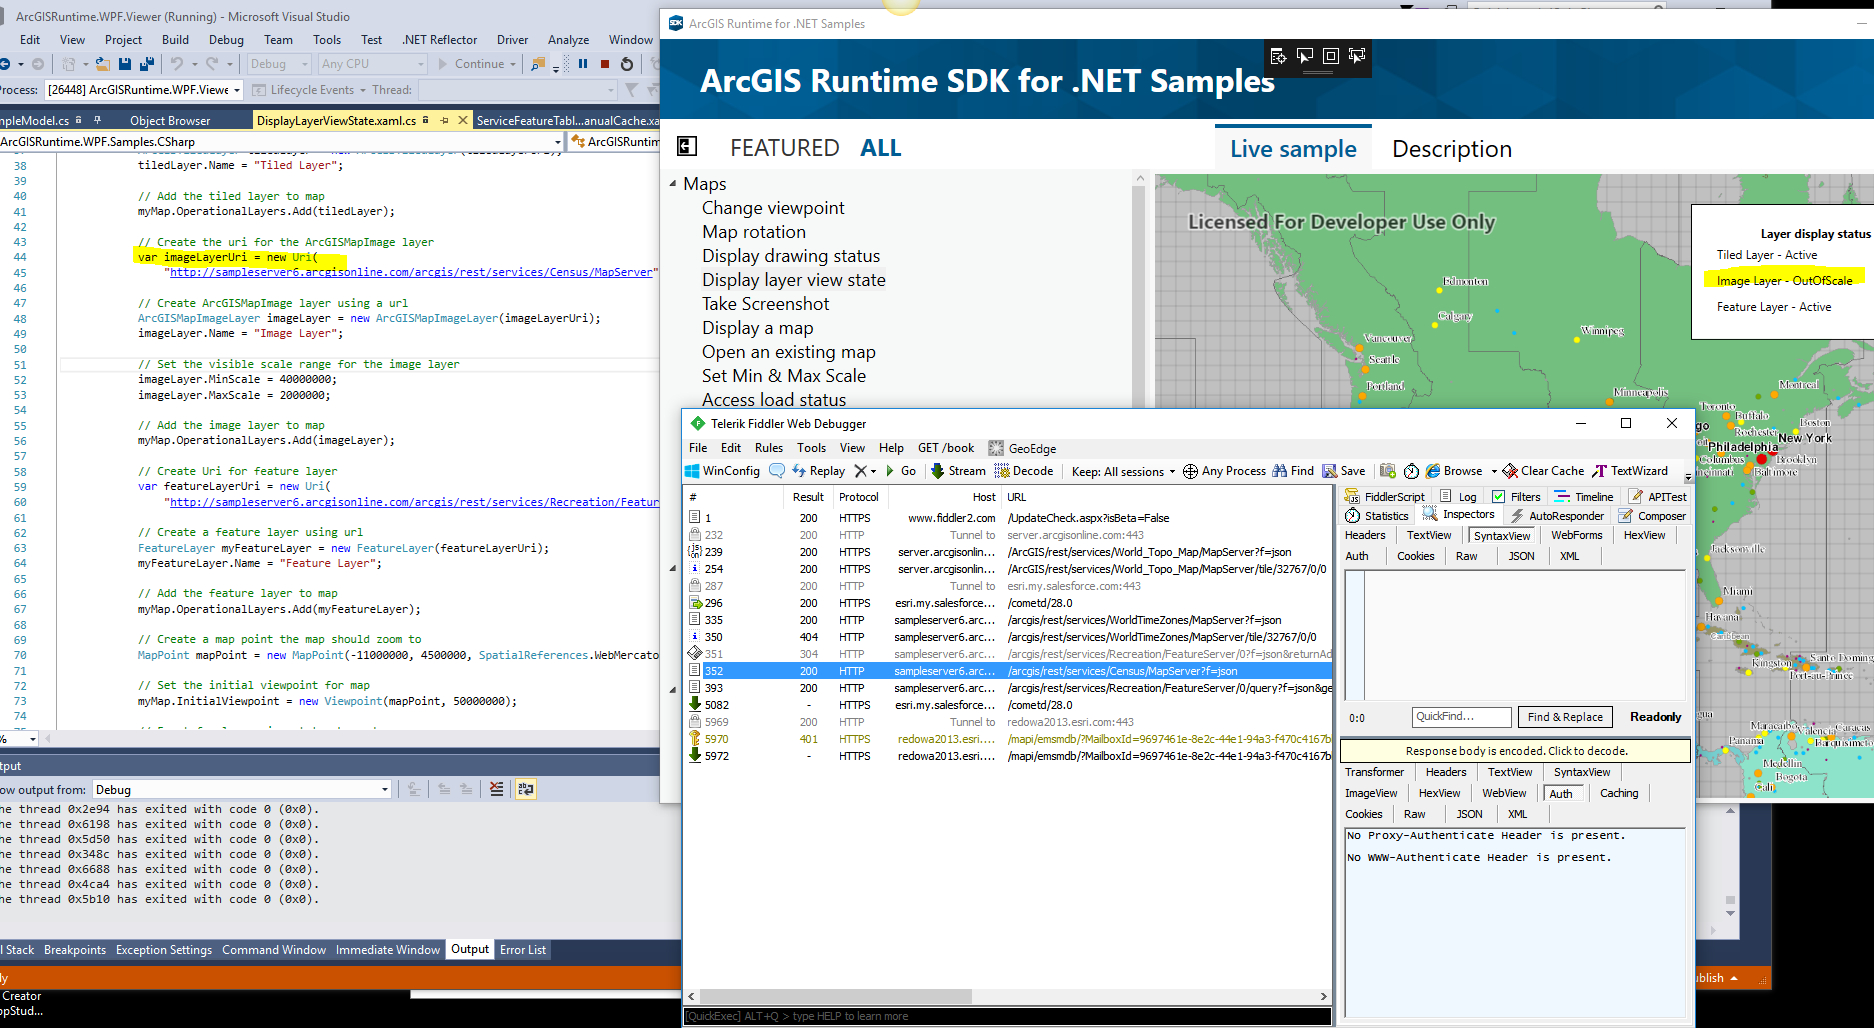
Task: Show FEATURED samples list
Action: 785,148
